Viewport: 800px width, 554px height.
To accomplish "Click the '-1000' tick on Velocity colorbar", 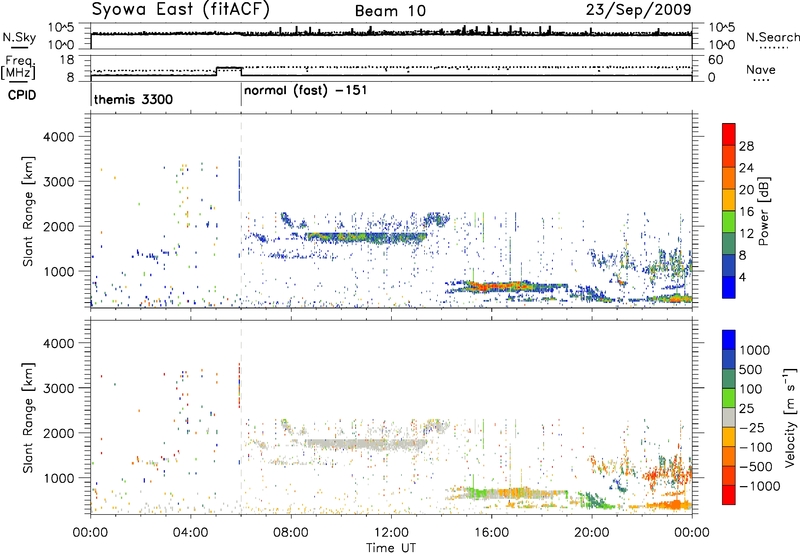I will click(759, 486).
